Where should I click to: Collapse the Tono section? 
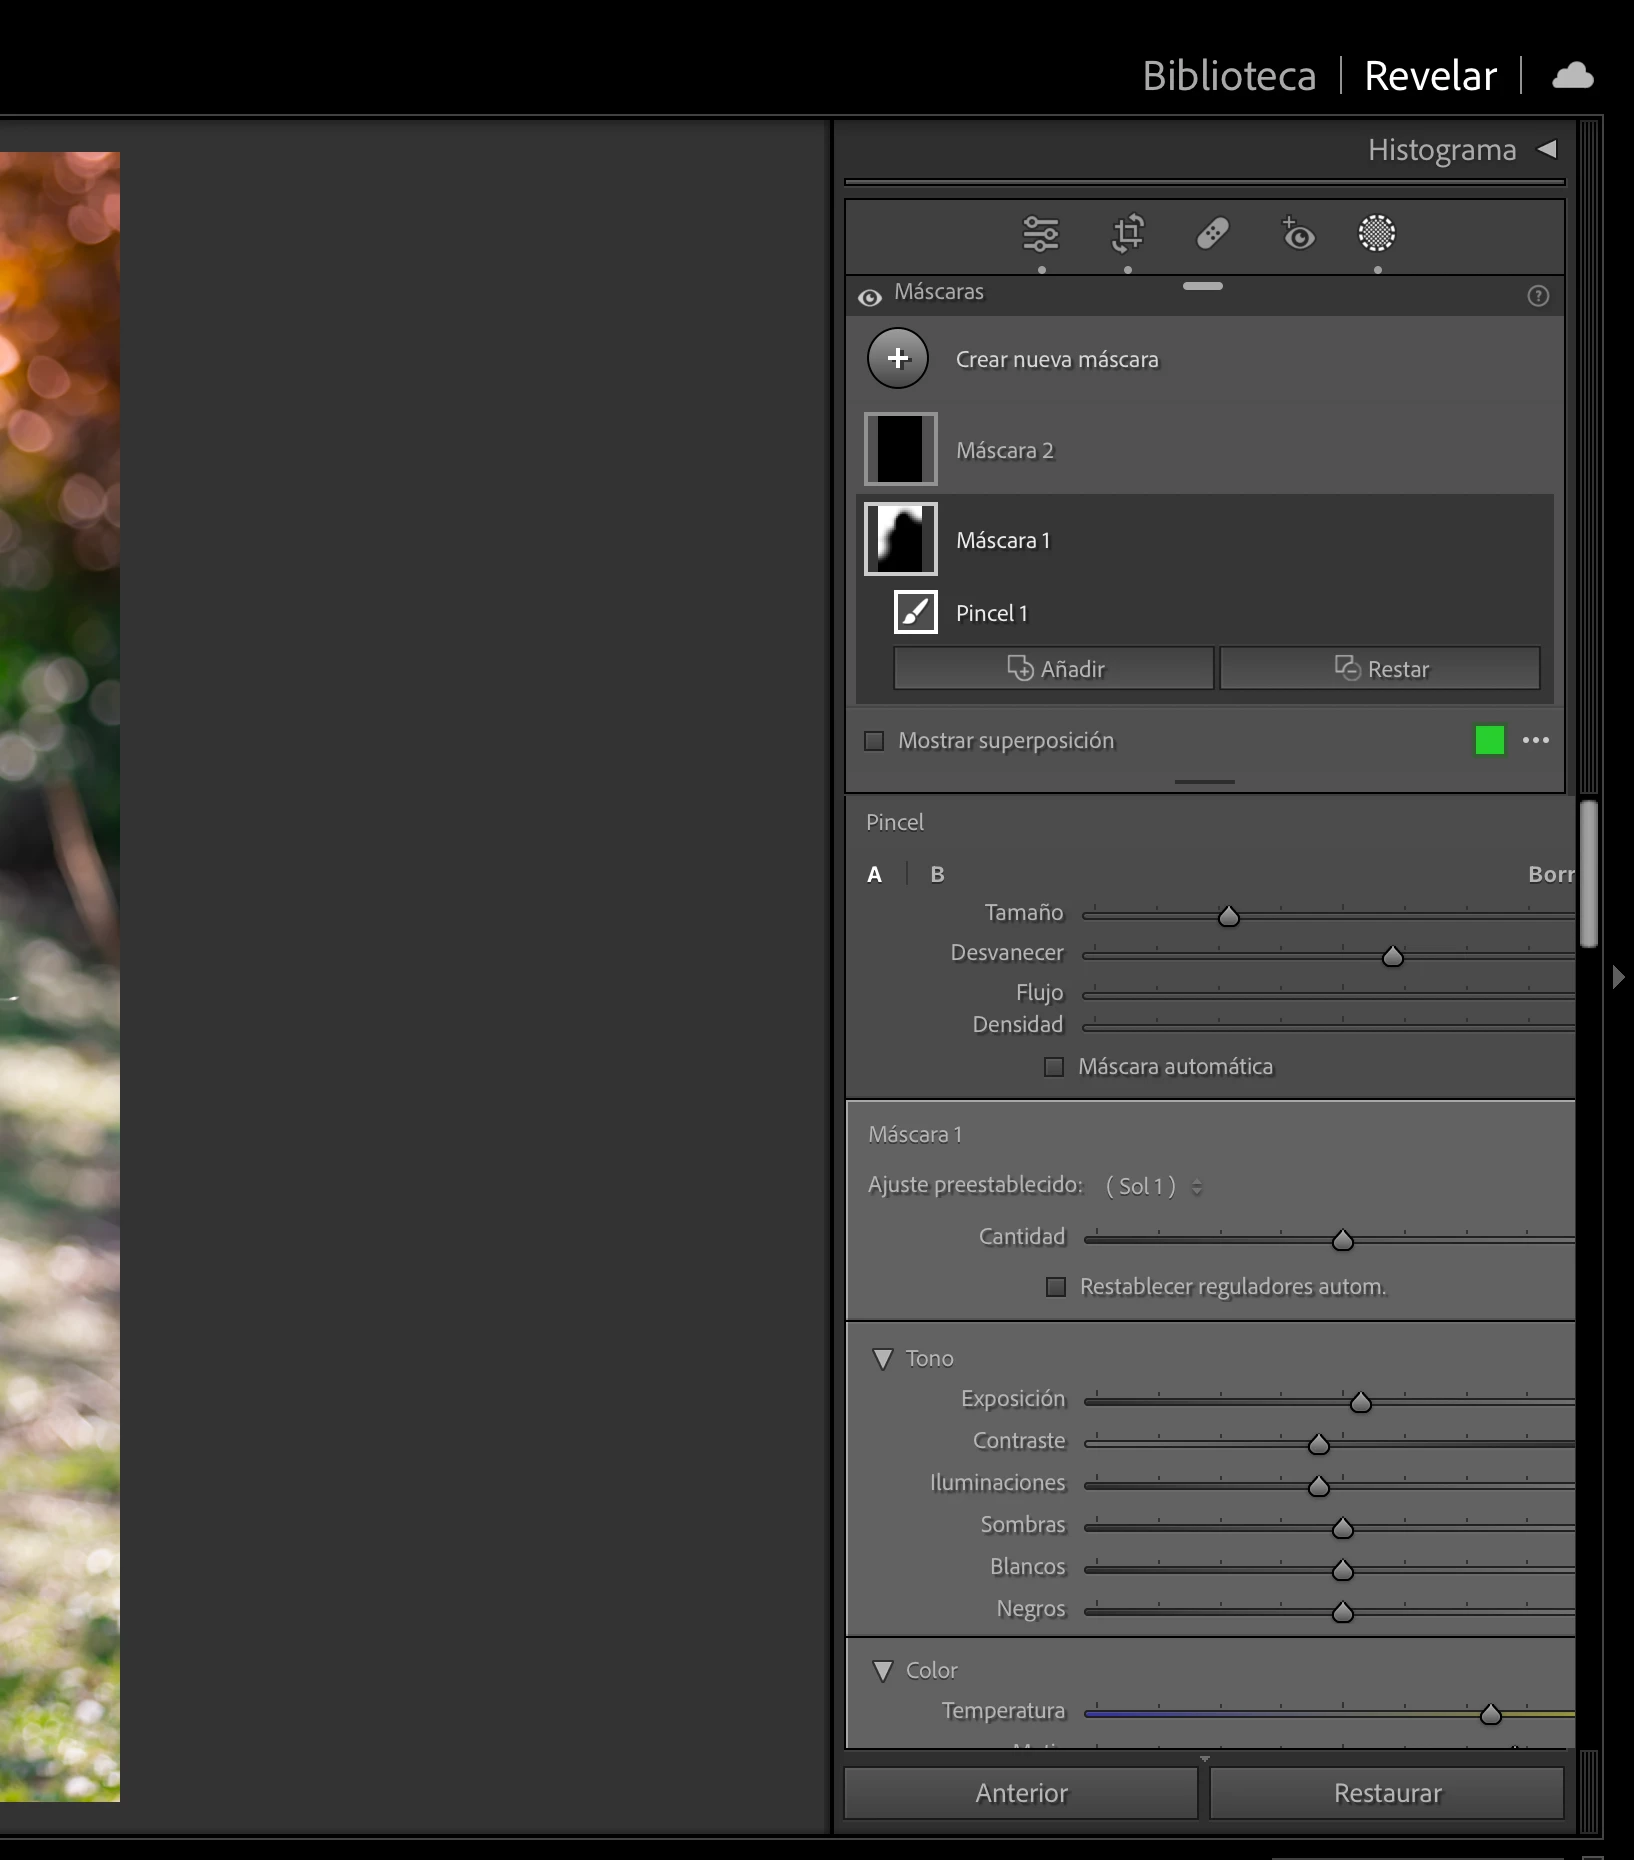[x=883, y=1359]
